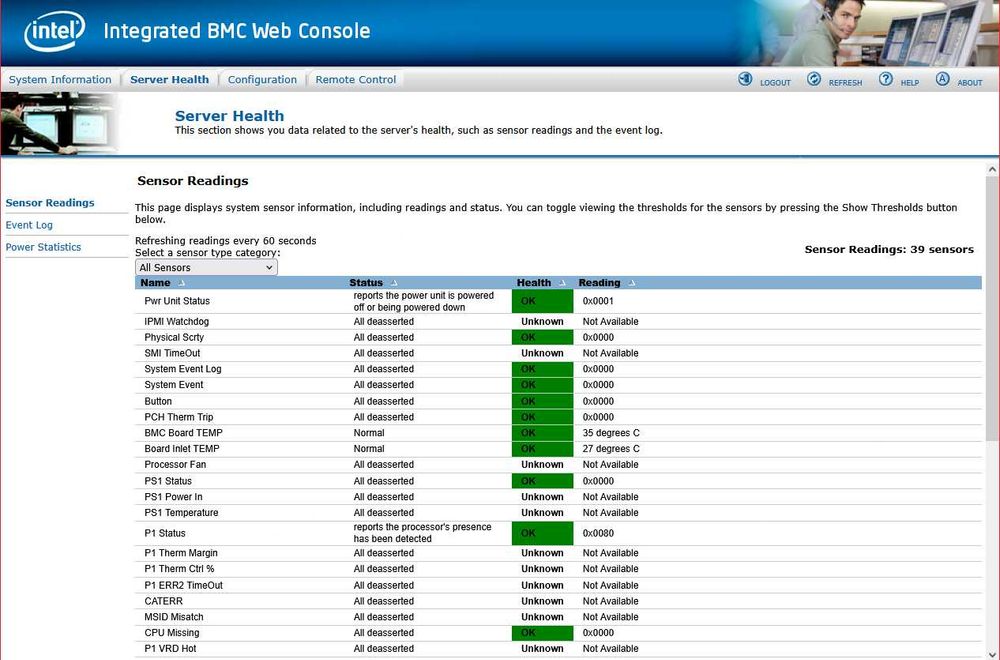1000x660 pixels.
Task: Click the Server Health tab
Action: coord(169,80)
